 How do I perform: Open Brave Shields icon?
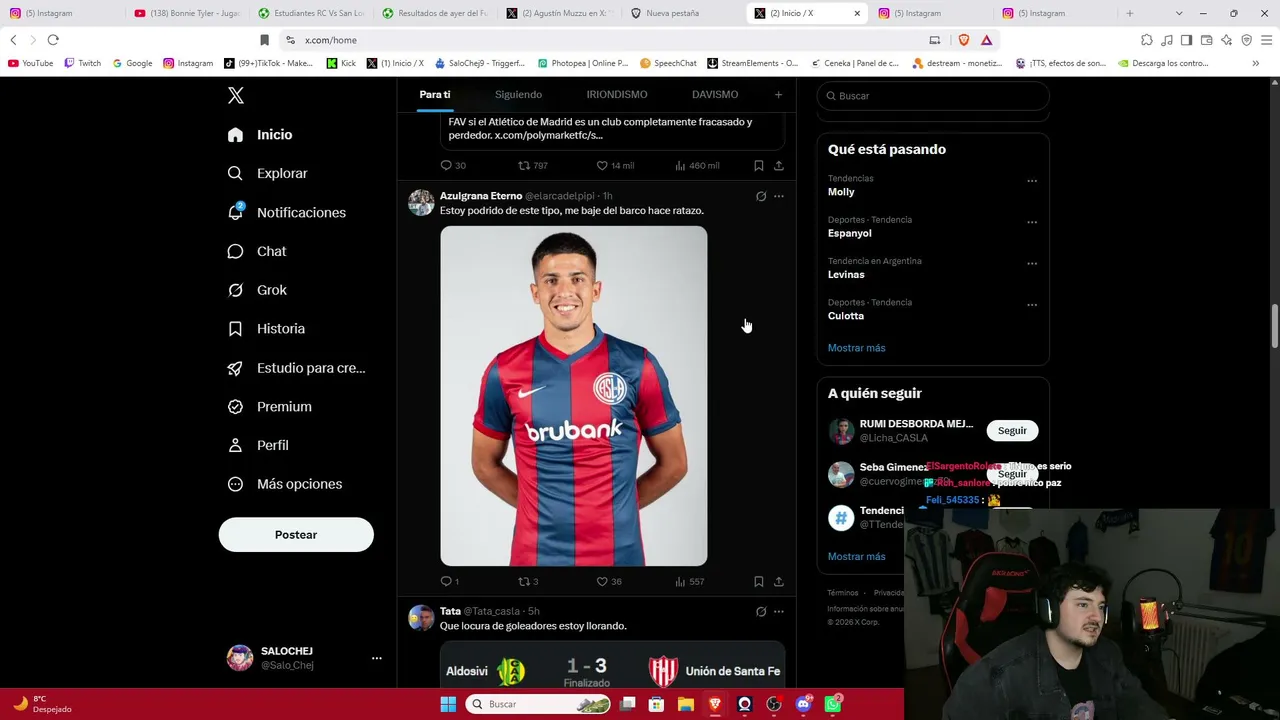coord(964,40)
